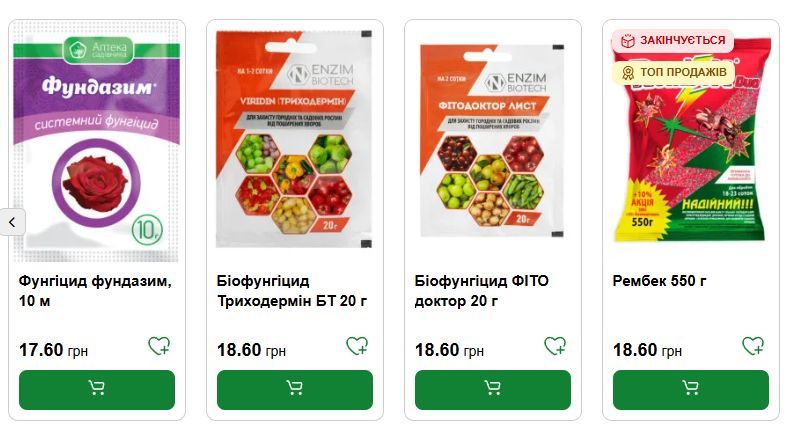The image size is (792, 436).
Task: Toggle favorite heart for ФІТО доктор 20 г
Action: [x=555, y=346]
